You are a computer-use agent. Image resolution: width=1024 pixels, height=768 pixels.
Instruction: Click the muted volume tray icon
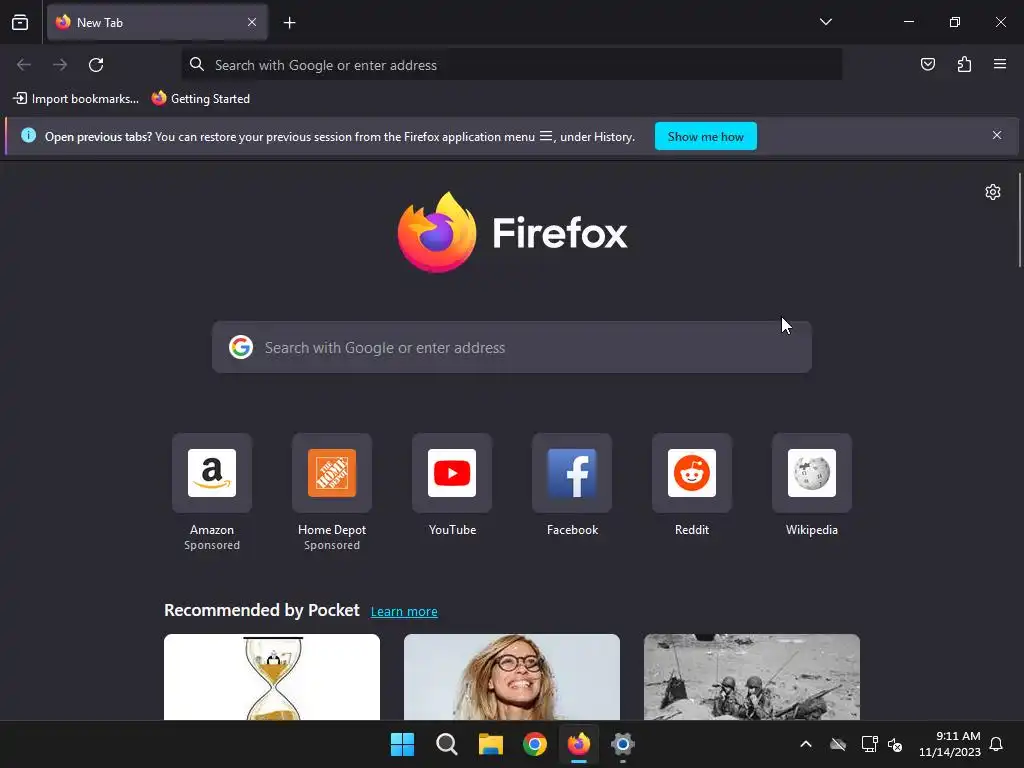point(895,744)
